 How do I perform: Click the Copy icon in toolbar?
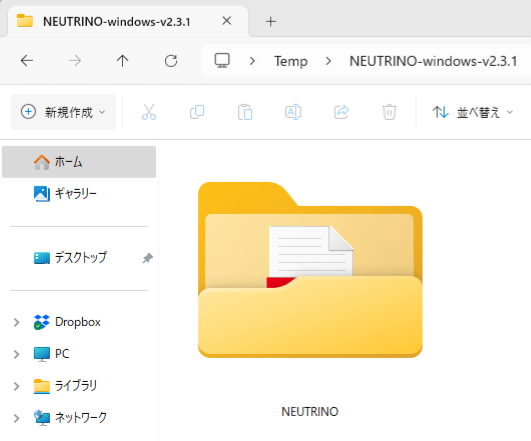pos(197,112)
